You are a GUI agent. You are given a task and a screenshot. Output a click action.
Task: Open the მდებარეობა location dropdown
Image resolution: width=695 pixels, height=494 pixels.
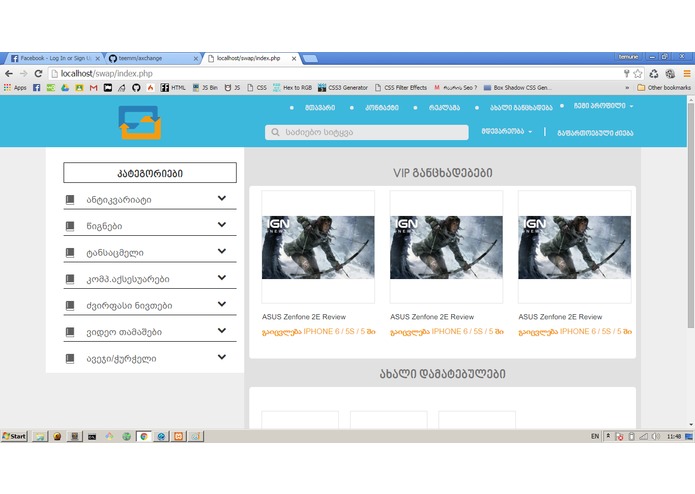click(507, 131)
